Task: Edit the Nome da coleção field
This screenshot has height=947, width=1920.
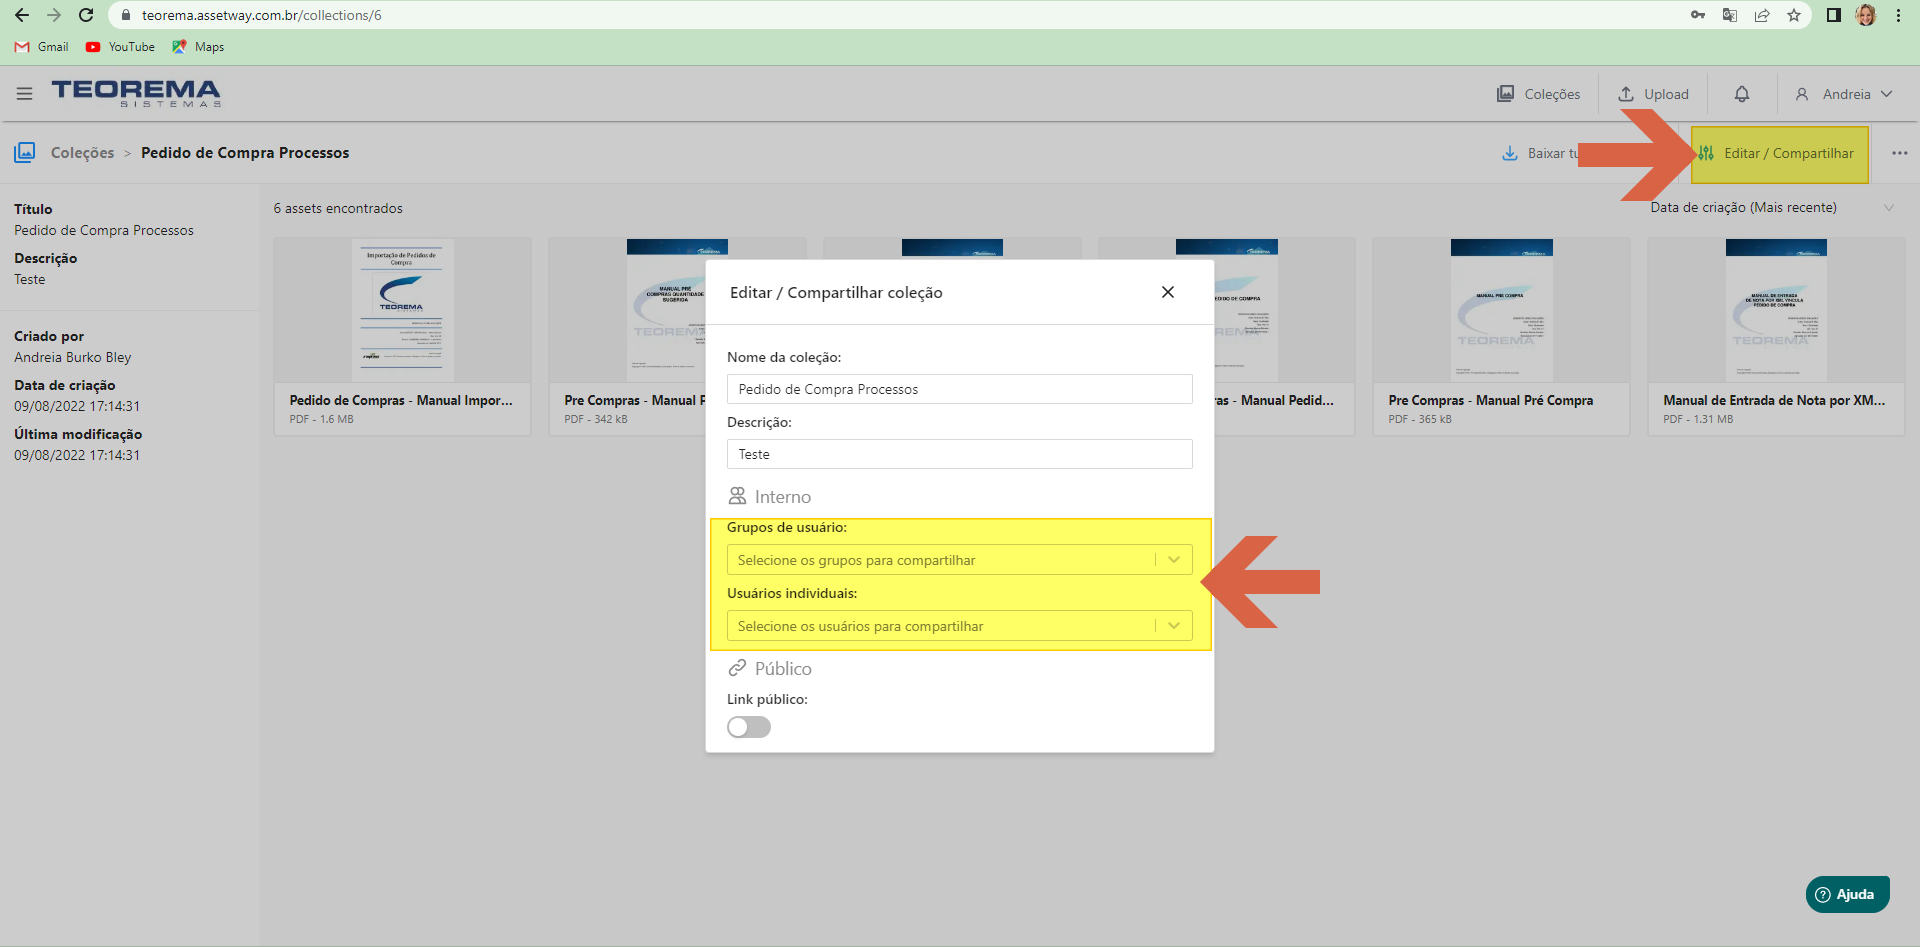Action: (960, 389)
